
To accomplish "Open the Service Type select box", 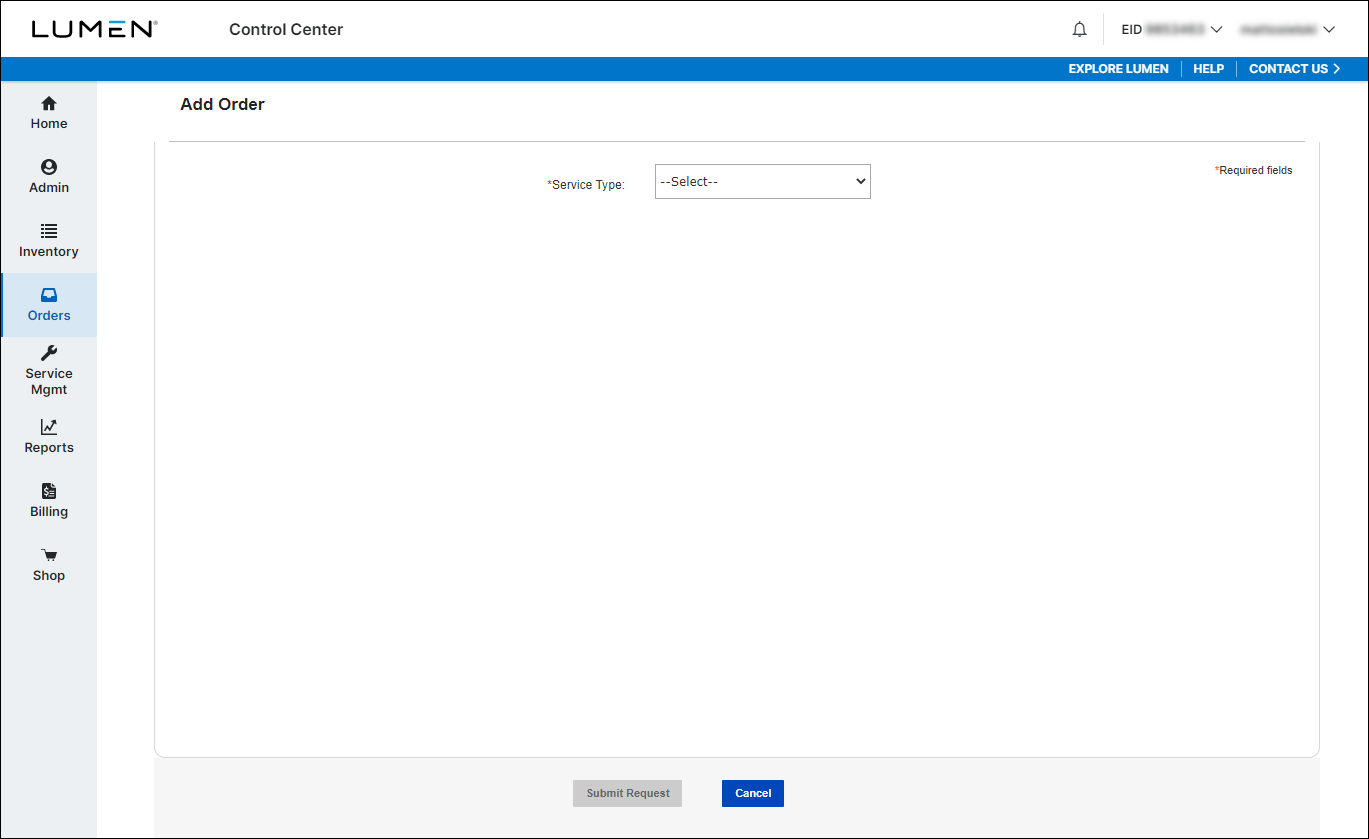I will 763,182.
